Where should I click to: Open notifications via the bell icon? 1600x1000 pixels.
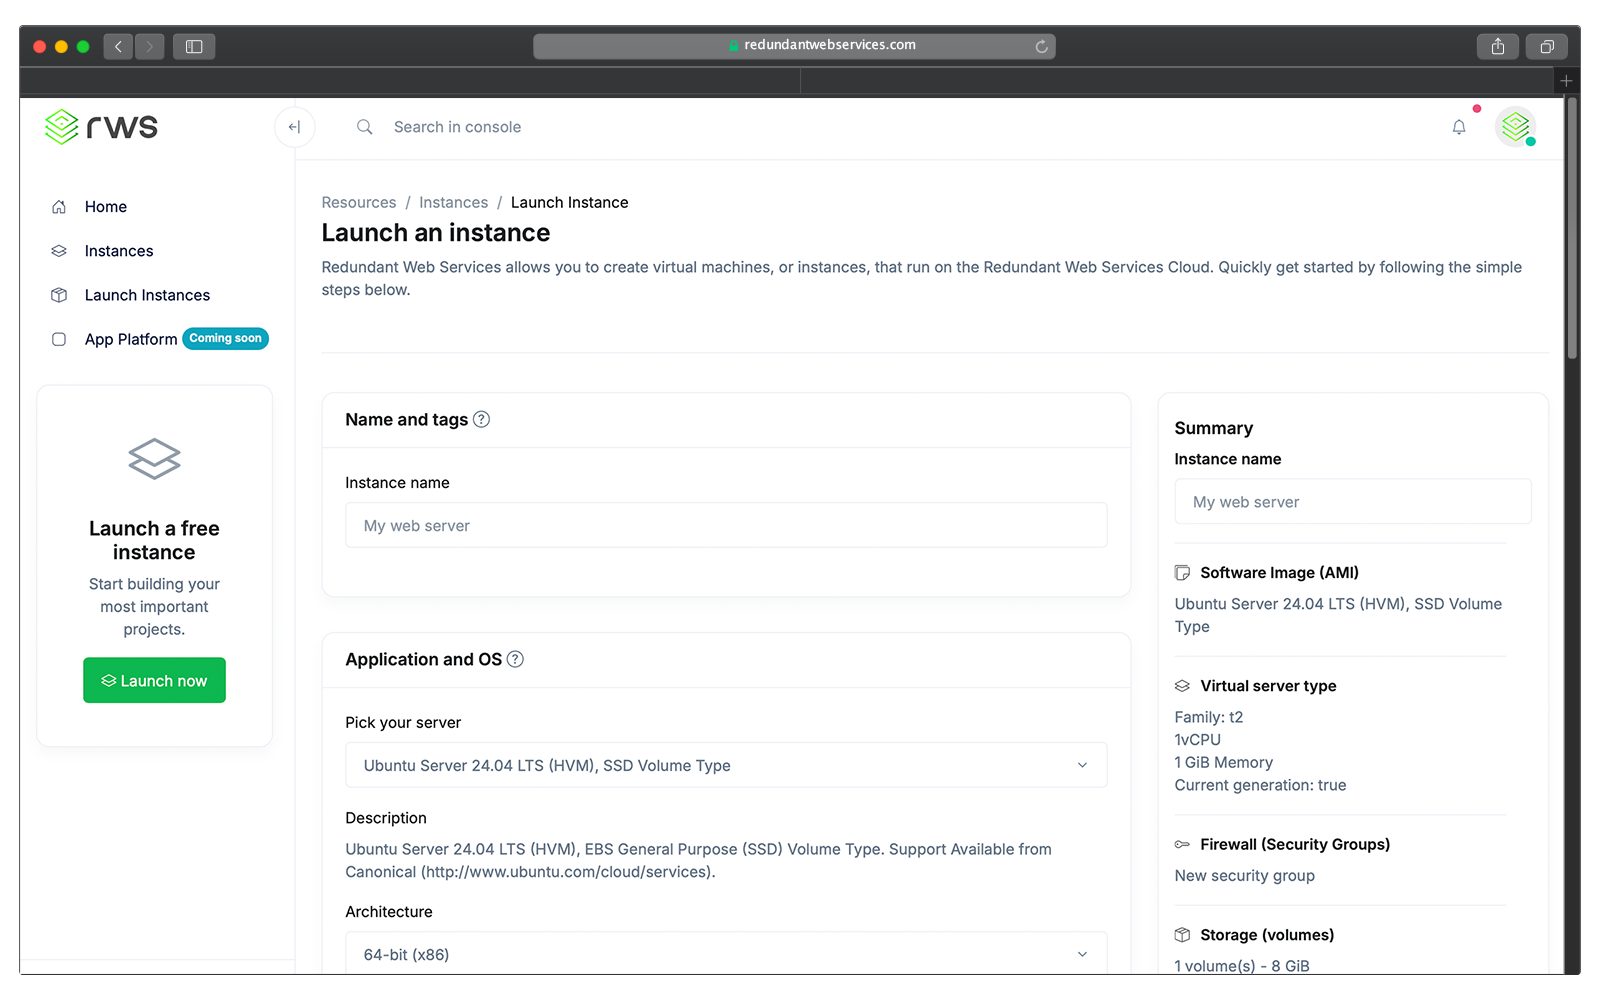point(1459,127)
